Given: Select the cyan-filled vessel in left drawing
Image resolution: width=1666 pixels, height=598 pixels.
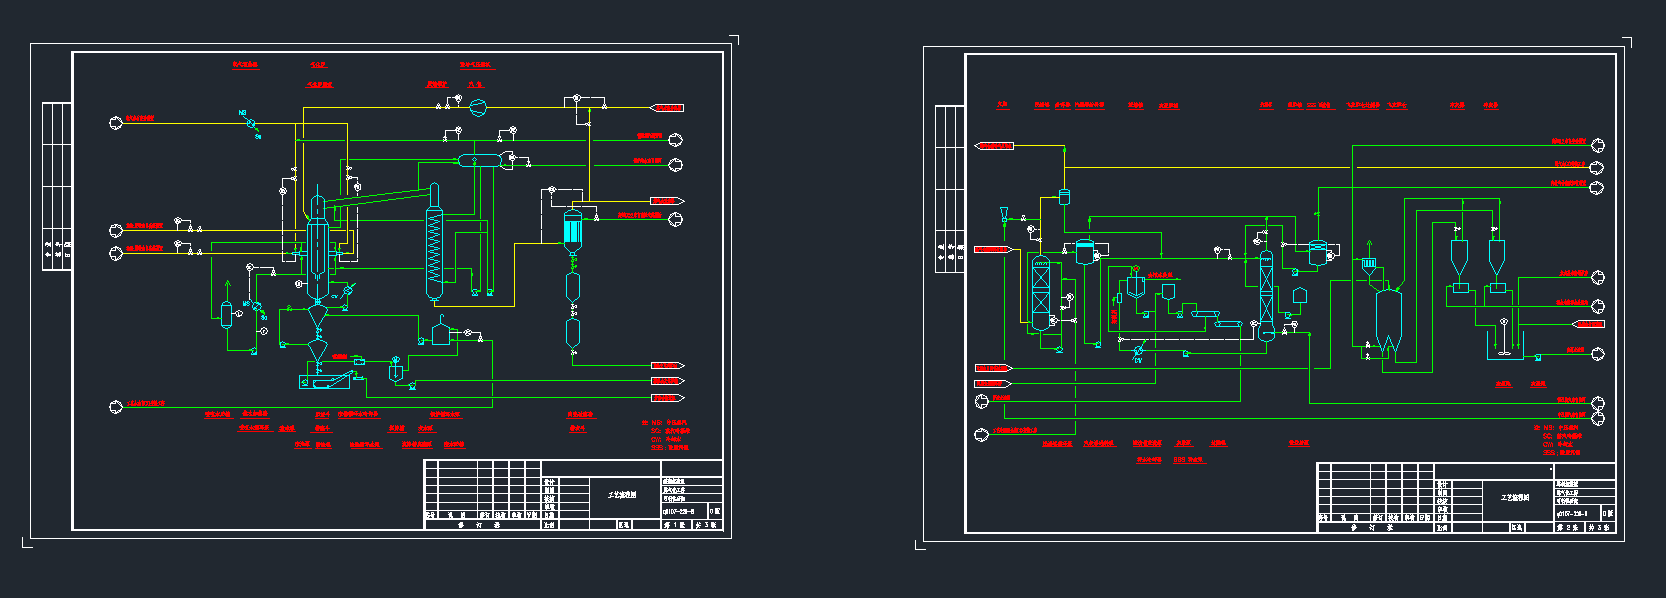Looking at the screenshot, I should [573, 230].
